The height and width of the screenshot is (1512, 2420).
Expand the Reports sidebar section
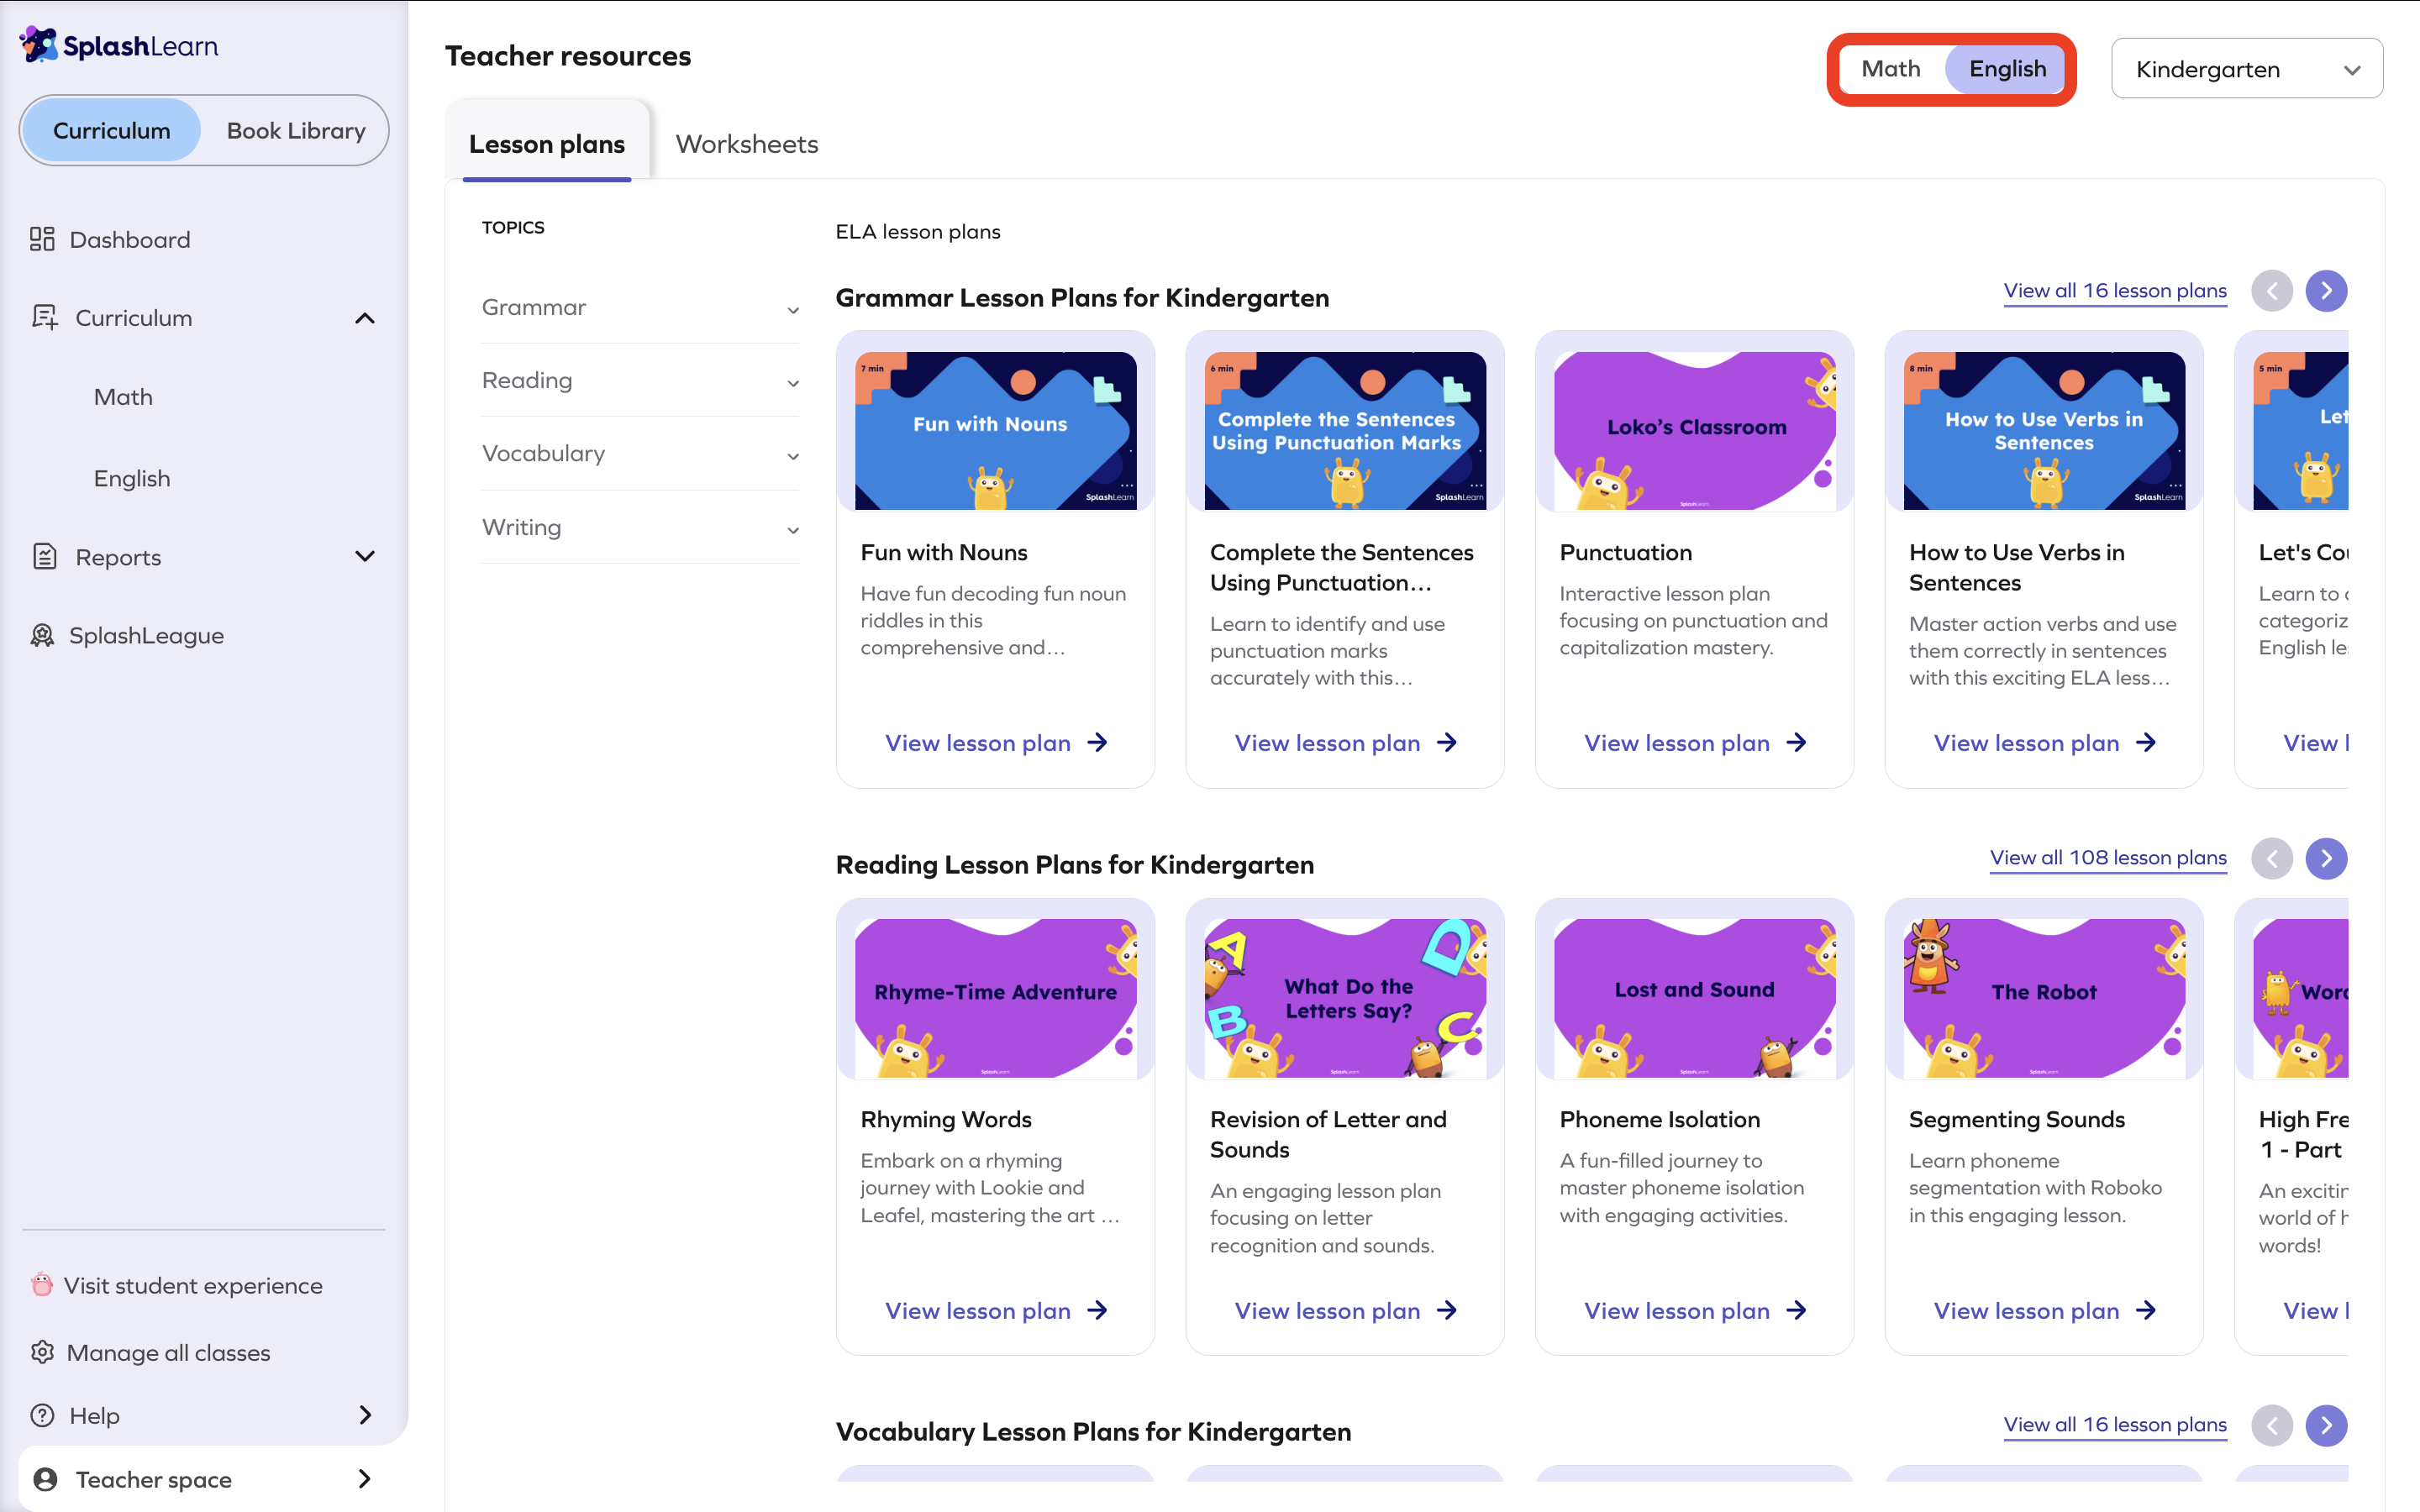[365, 556]
